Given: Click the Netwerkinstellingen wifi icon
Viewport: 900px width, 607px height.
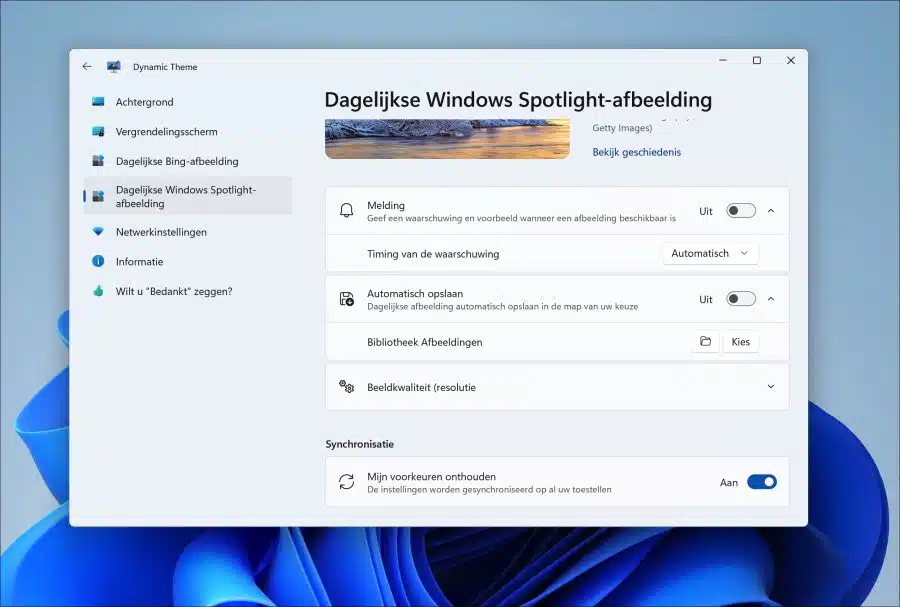Looking at the screenshot, I should click(98, 232).
